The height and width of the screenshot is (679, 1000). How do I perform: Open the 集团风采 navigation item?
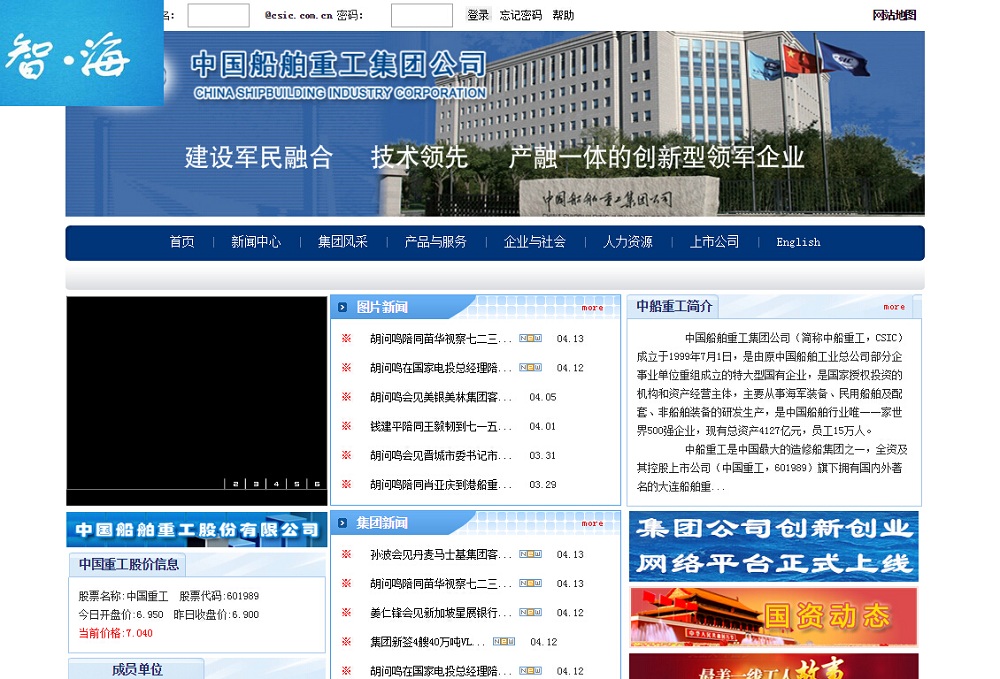point(342,242)
